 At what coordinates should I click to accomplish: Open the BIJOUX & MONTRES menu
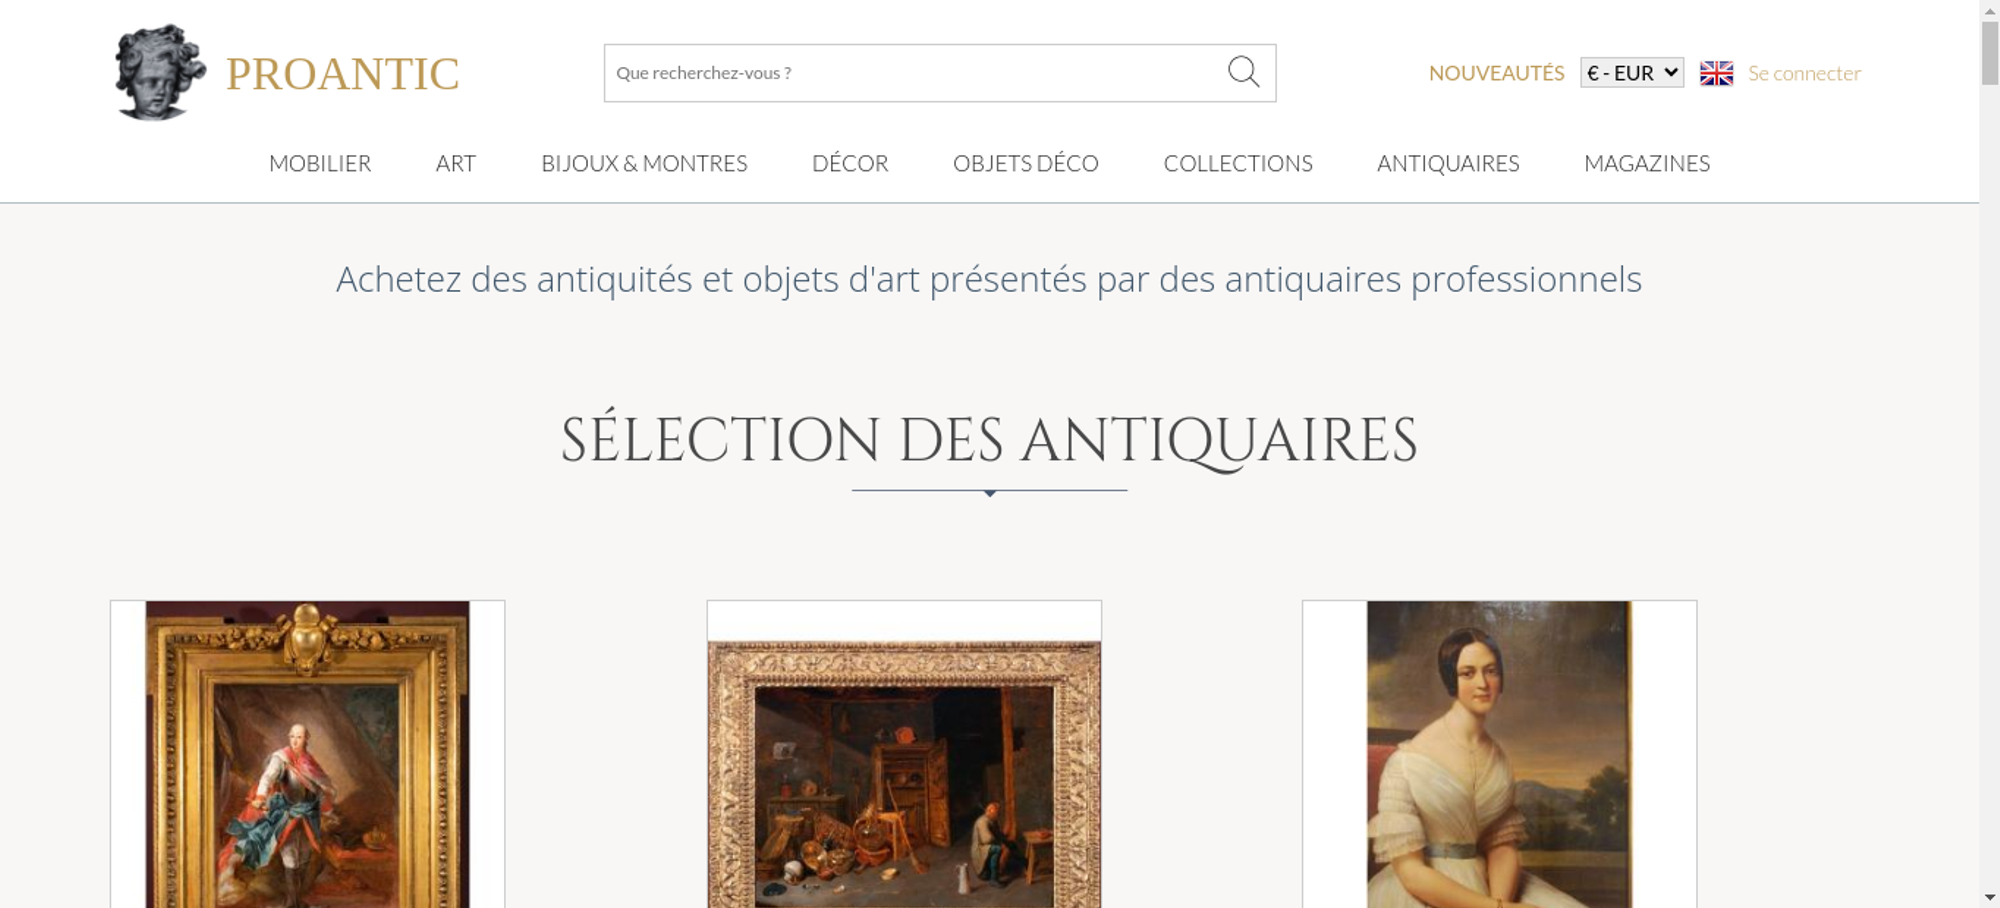[644, 163]
